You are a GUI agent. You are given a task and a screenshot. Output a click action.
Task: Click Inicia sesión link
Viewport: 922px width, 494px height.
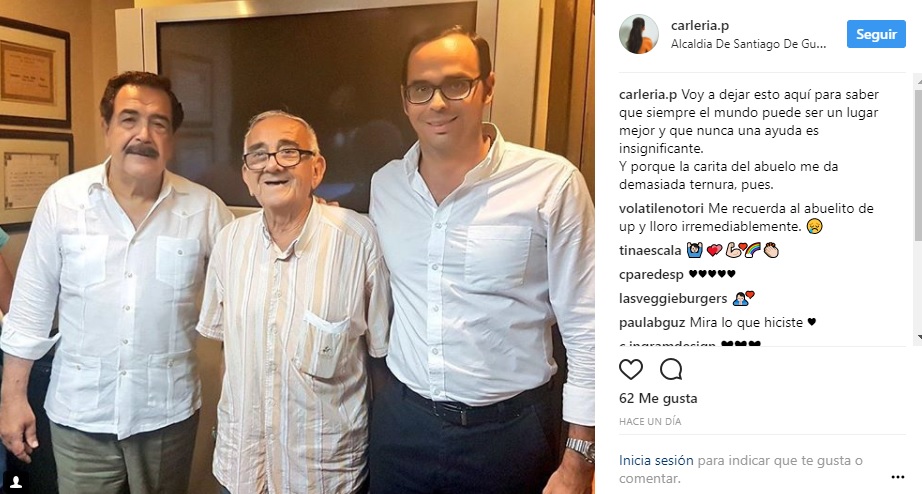pos(656,460)
